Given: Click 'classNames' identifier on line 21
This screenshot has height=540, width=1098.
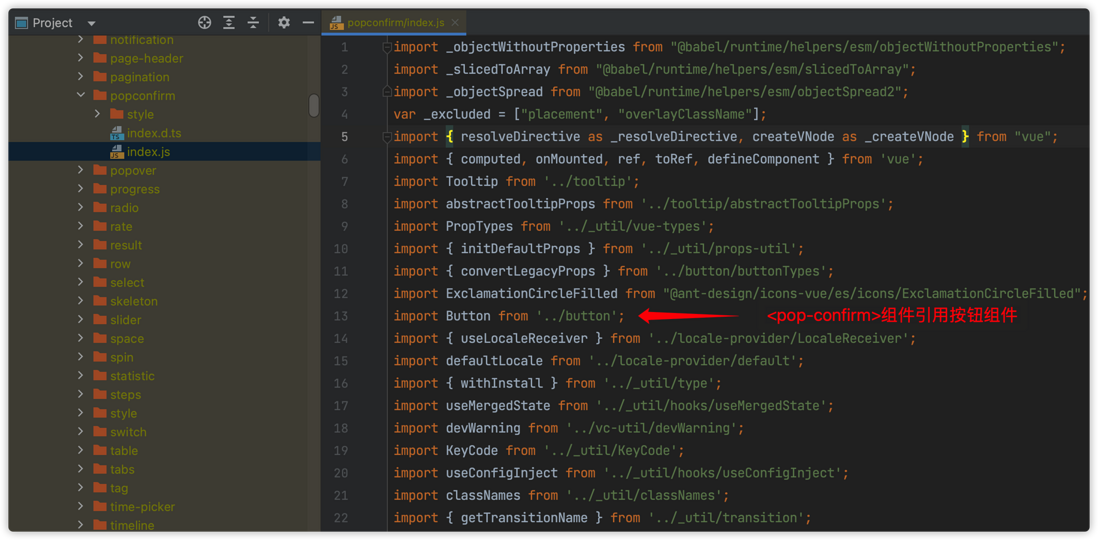Looking at the screenshot, I should (483, 495).
